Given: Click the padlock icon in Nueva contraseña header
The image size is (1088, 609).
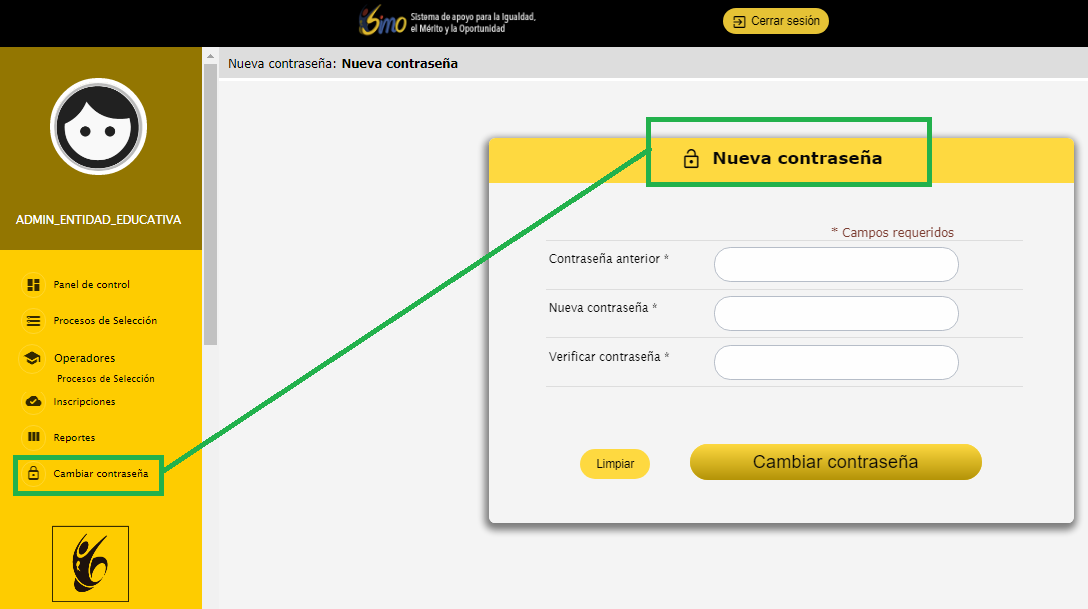Looking at the screenshot, I should coord(690,159).
